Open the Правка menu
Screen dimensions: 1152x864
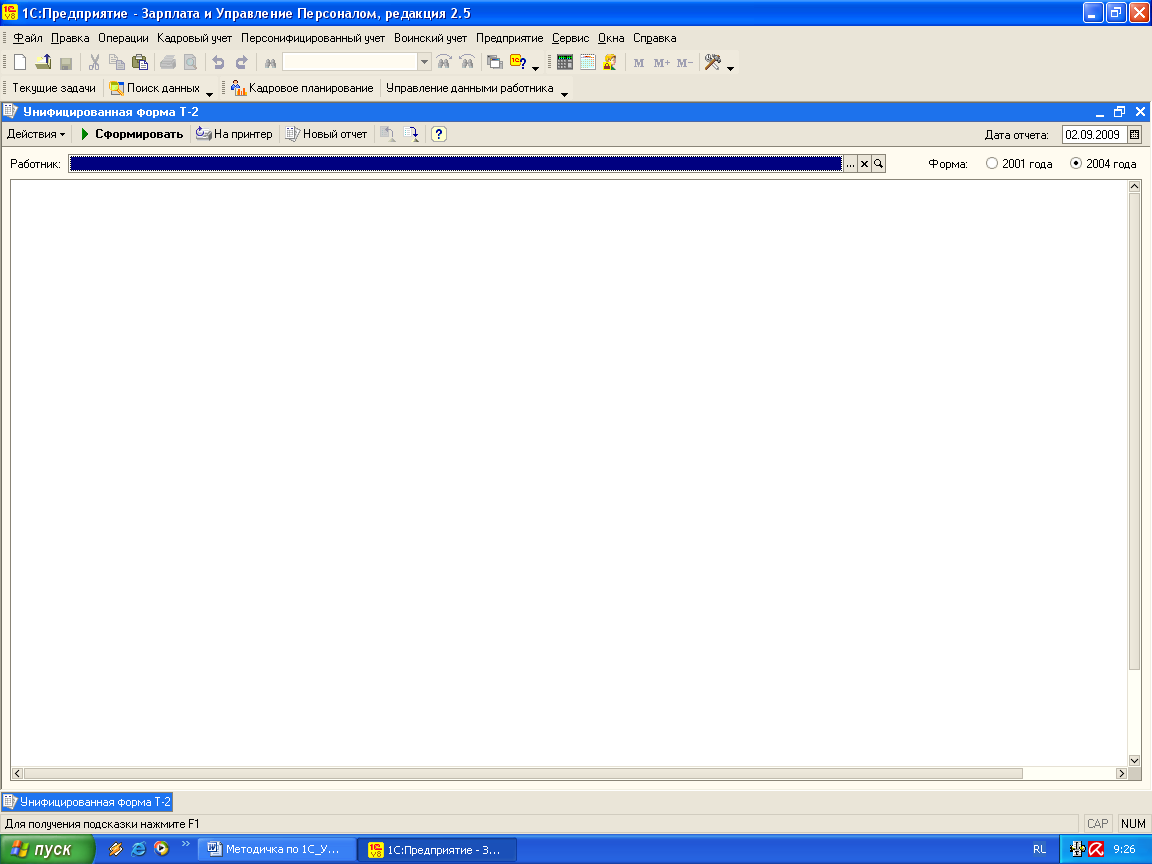click(70, 38)
